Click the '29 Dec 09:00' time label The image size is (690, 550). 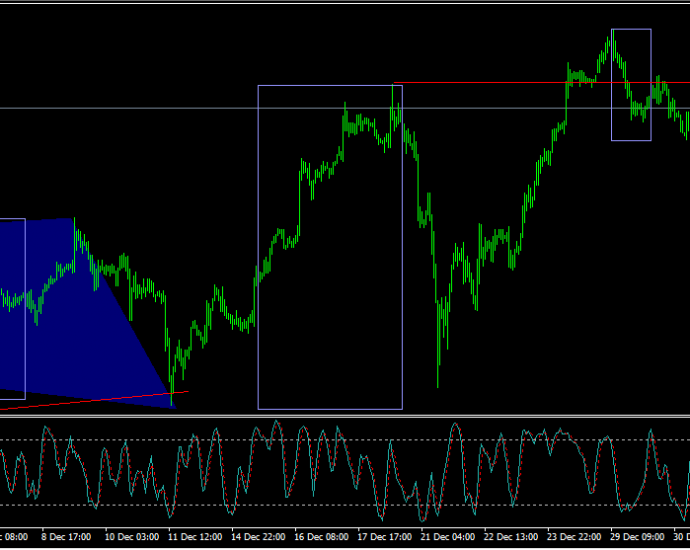[638, 537]
